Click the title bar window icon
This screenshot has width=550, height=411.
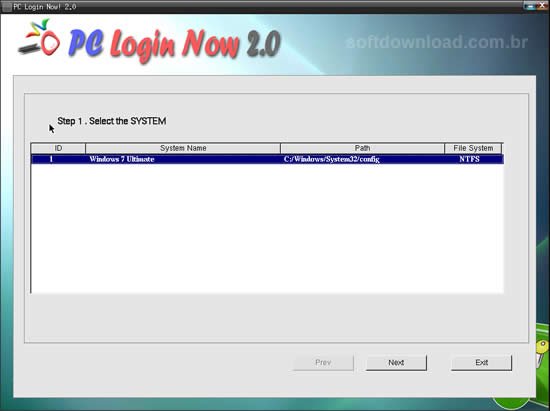pos(6,7)
